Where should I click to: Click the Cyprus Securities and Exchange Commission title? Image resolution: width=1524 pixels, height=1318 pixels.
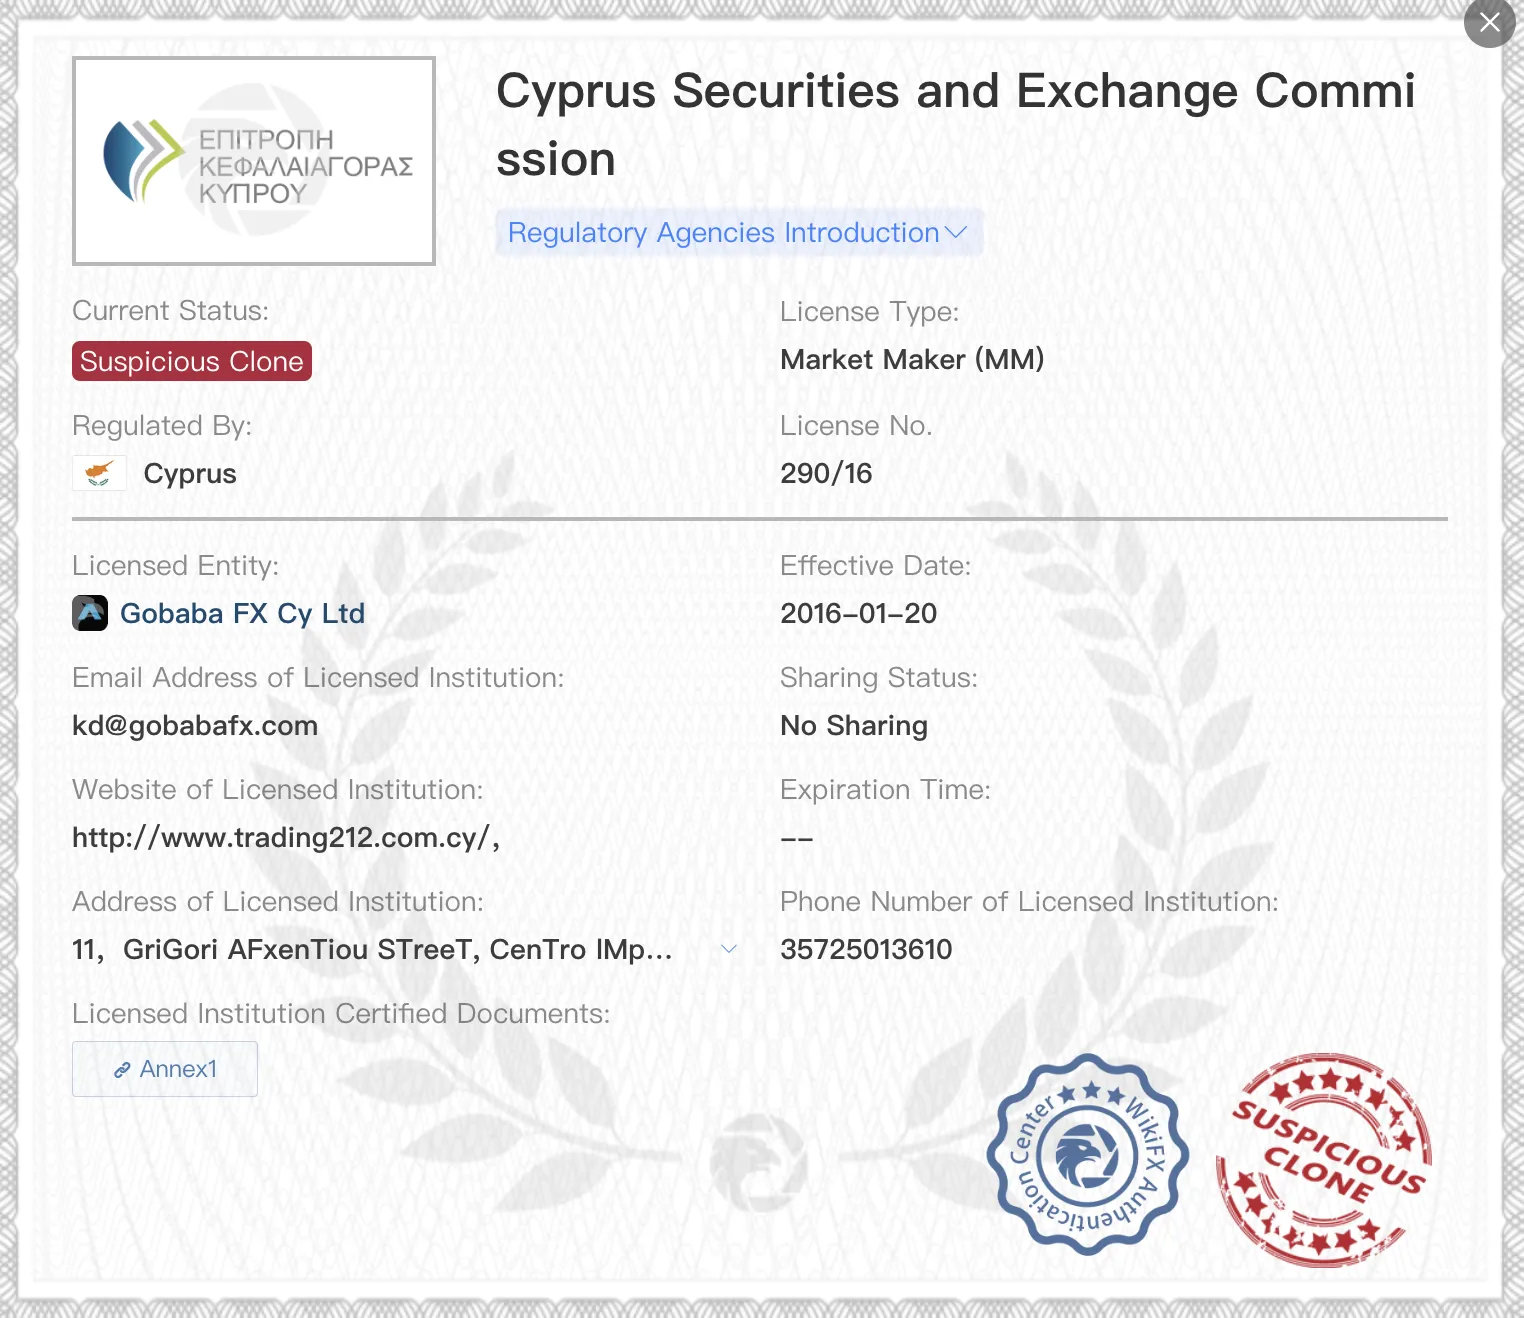coord(956,125)
